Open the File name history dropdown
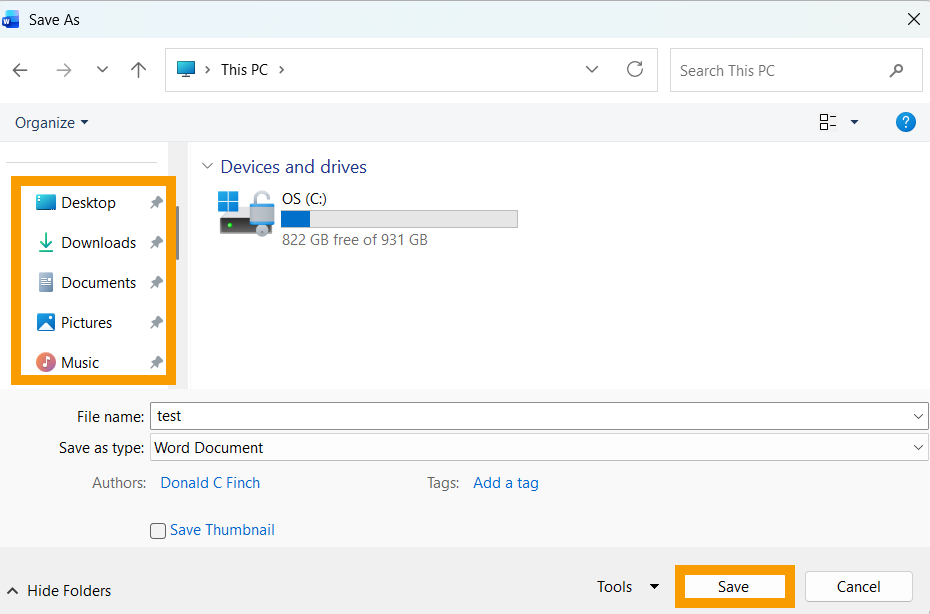Viewport: 930px width, 614px height. click(918, 416)
